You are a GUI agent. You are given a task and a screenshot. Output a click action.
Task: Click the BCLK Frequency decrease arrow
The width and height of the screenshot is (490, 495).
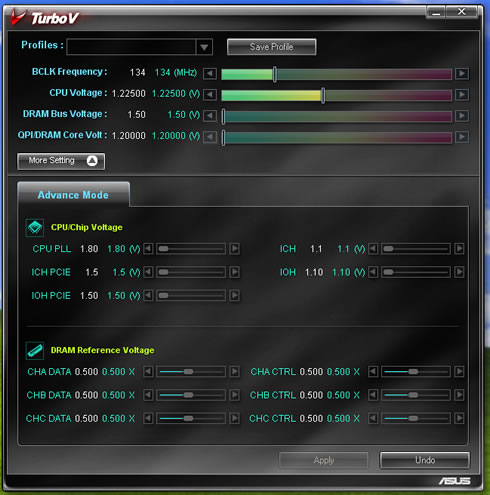tap(210, 73)
